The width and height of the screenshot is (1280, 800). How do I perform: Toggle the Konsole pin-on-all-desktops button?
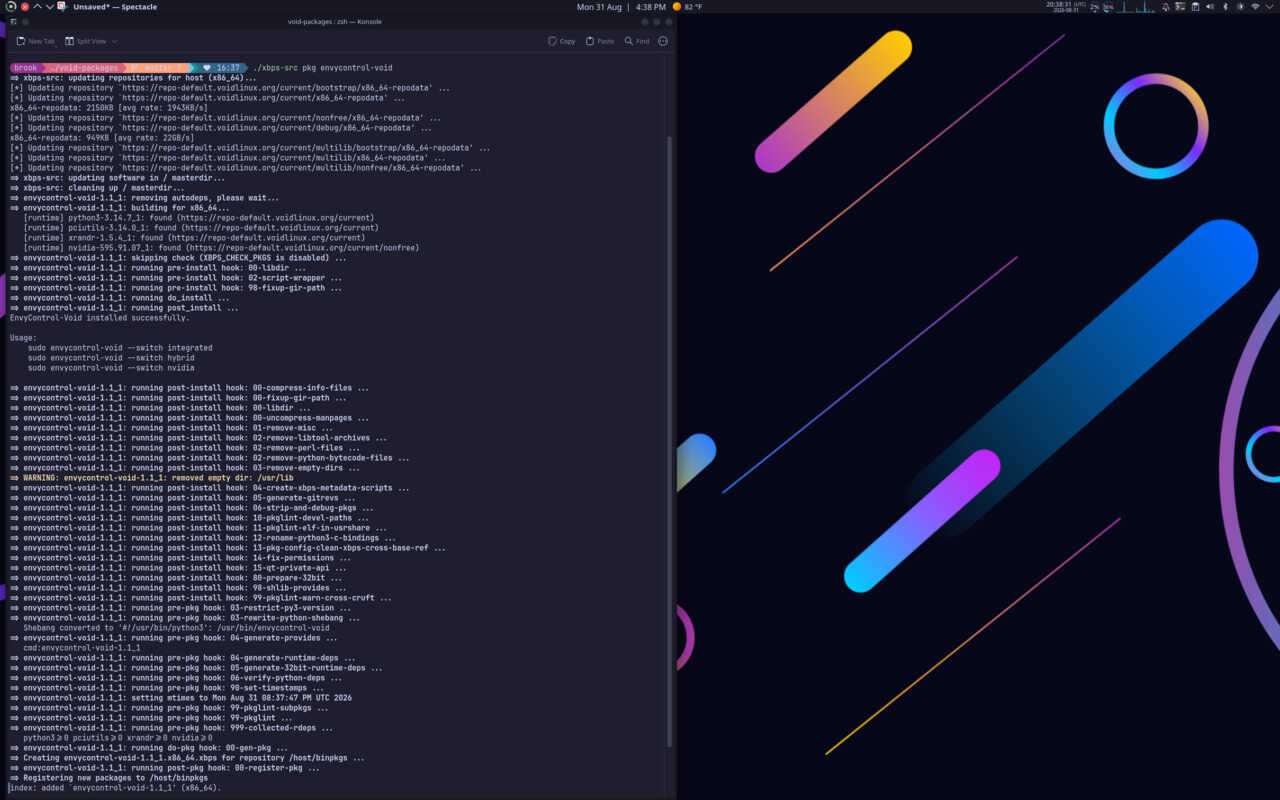click(25, 21)
